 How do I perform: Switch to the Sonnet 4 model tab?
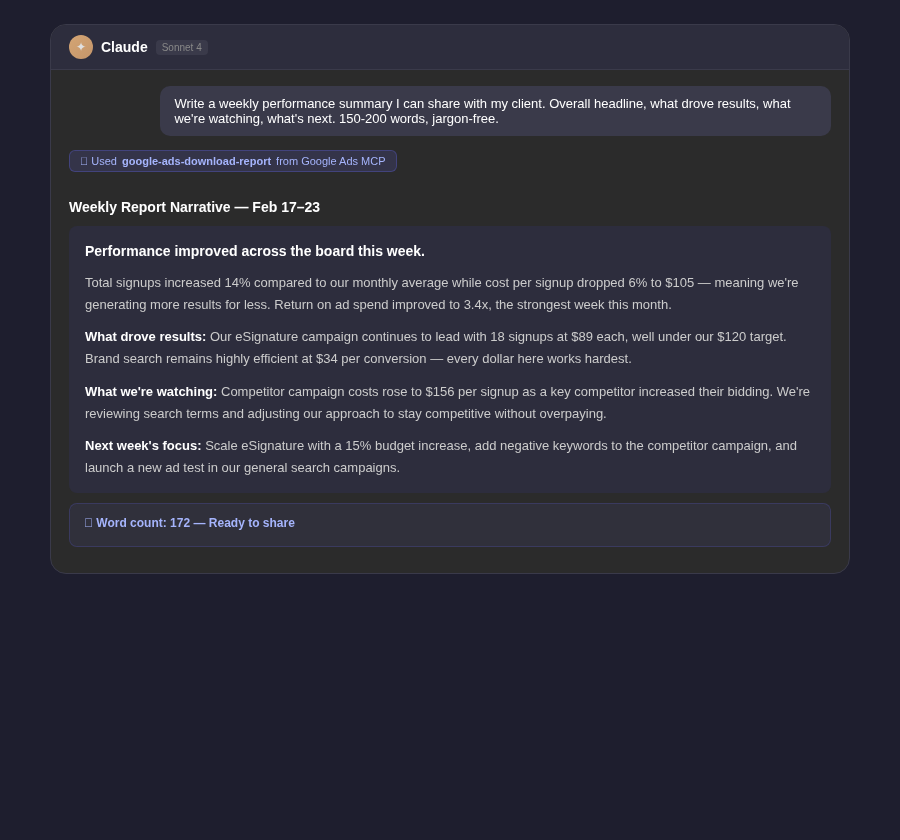tap(181, 47)
